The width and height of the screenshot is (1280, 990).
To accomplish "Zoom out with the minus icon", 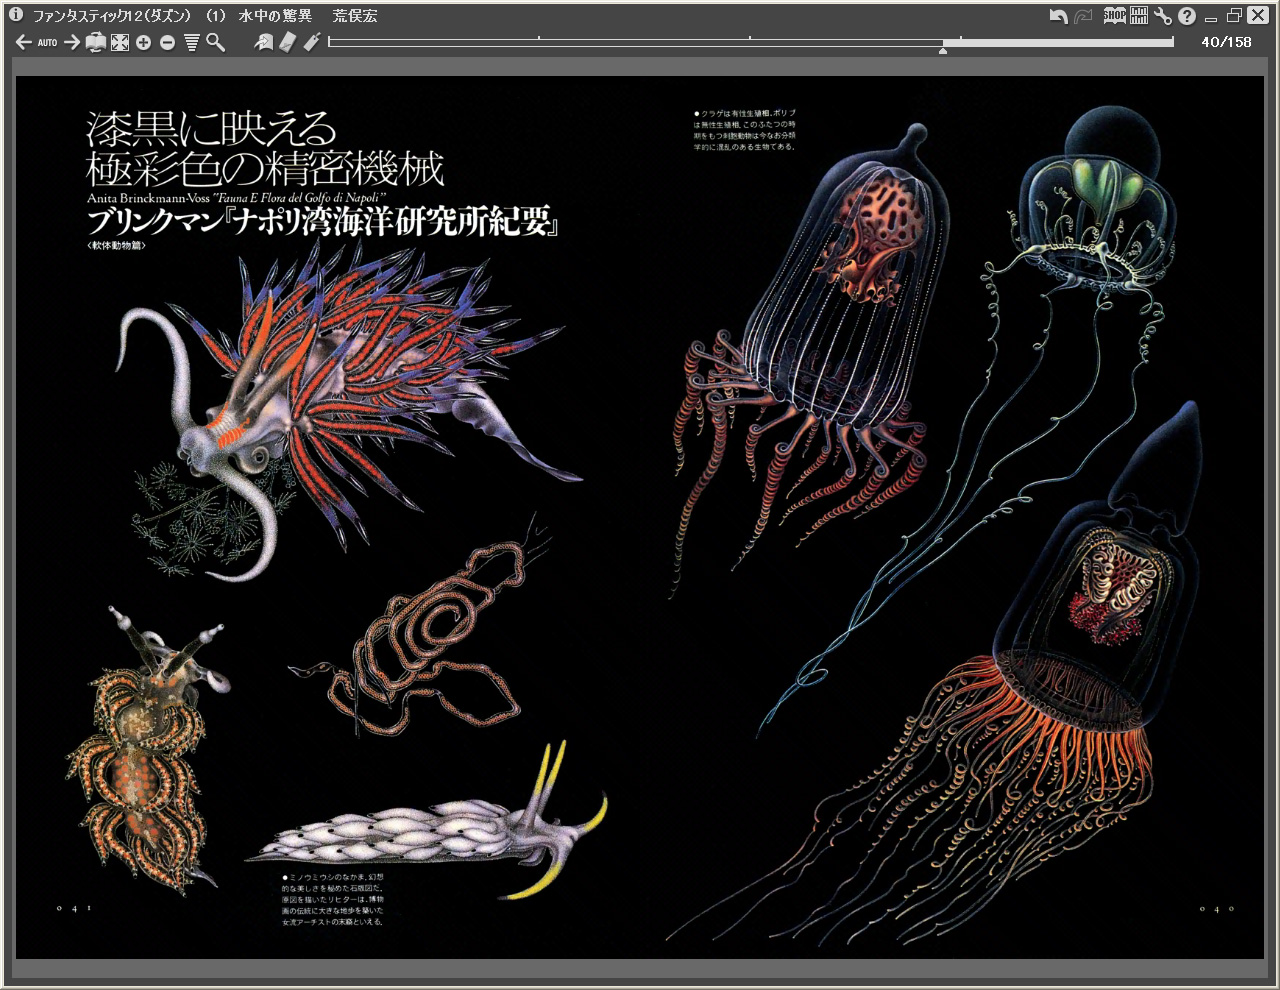I will click(x=167, y=42).
